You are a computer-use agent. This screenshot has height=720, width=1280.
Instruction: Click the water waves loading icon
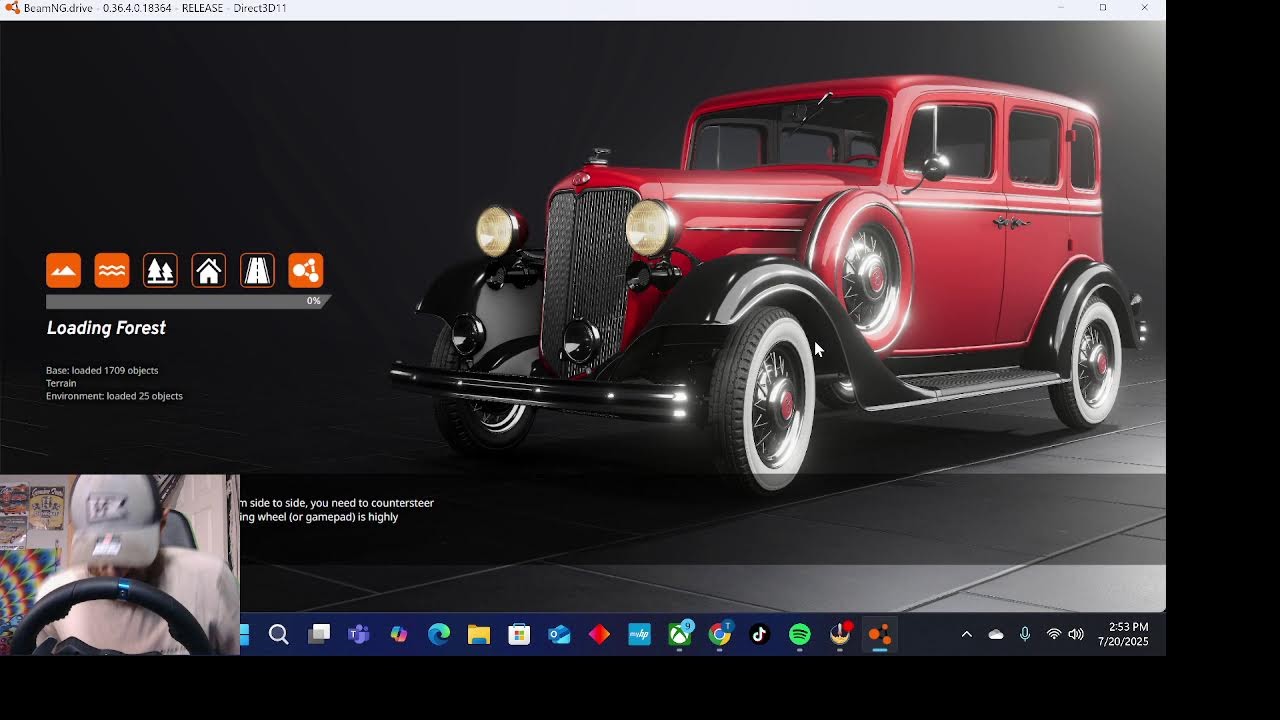[112, 270]
